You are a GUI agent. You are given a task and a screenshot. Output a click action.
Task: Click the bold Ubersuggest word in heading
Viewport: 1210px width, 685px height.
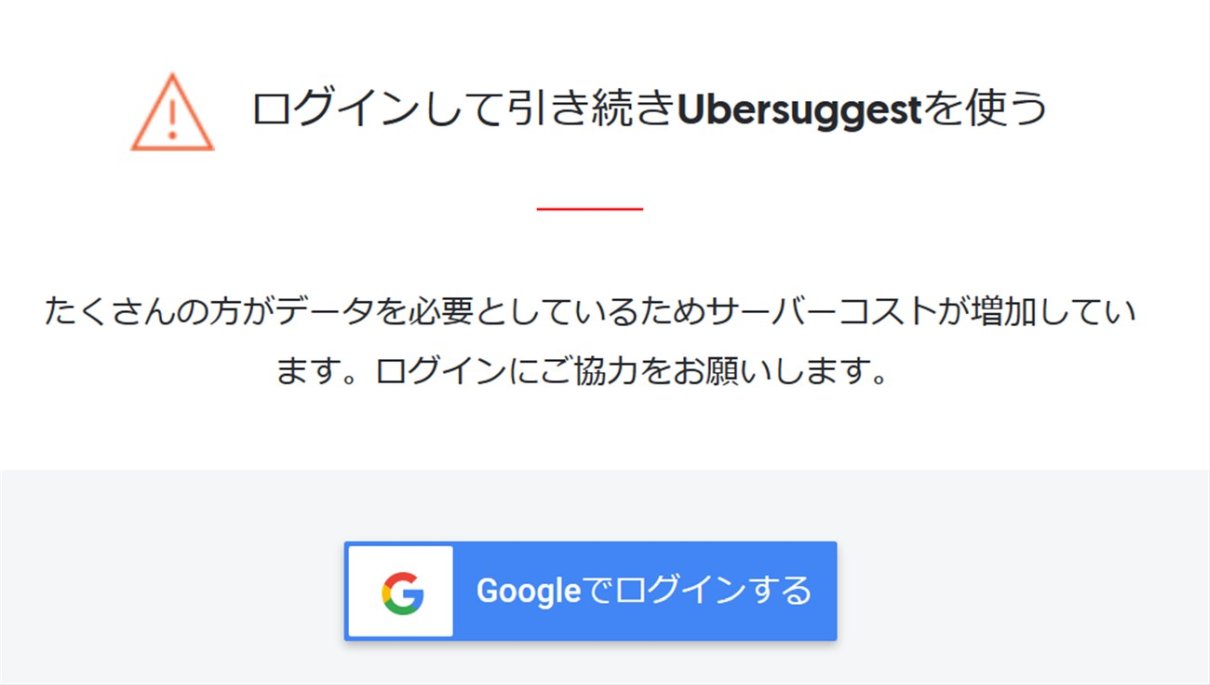pyautogui.click(x=798, y=110)
